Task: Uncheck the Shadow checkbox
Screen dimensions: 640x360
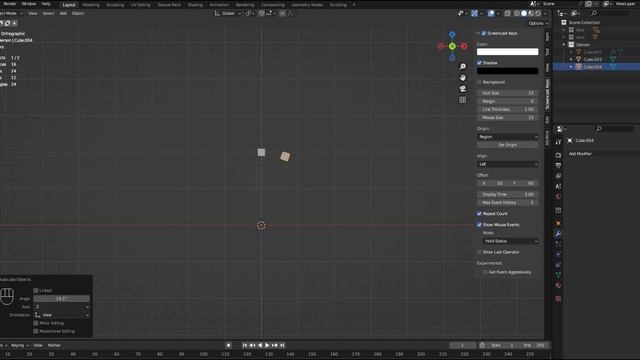Action: (480, 63)
